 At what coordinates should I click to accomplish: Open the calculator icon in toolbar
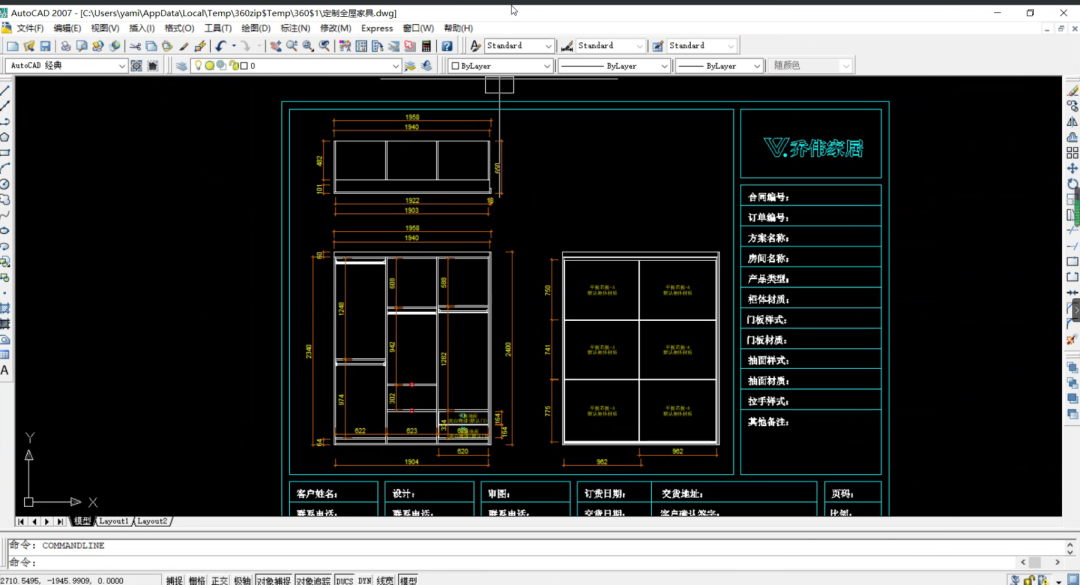(x=427, y=46)
